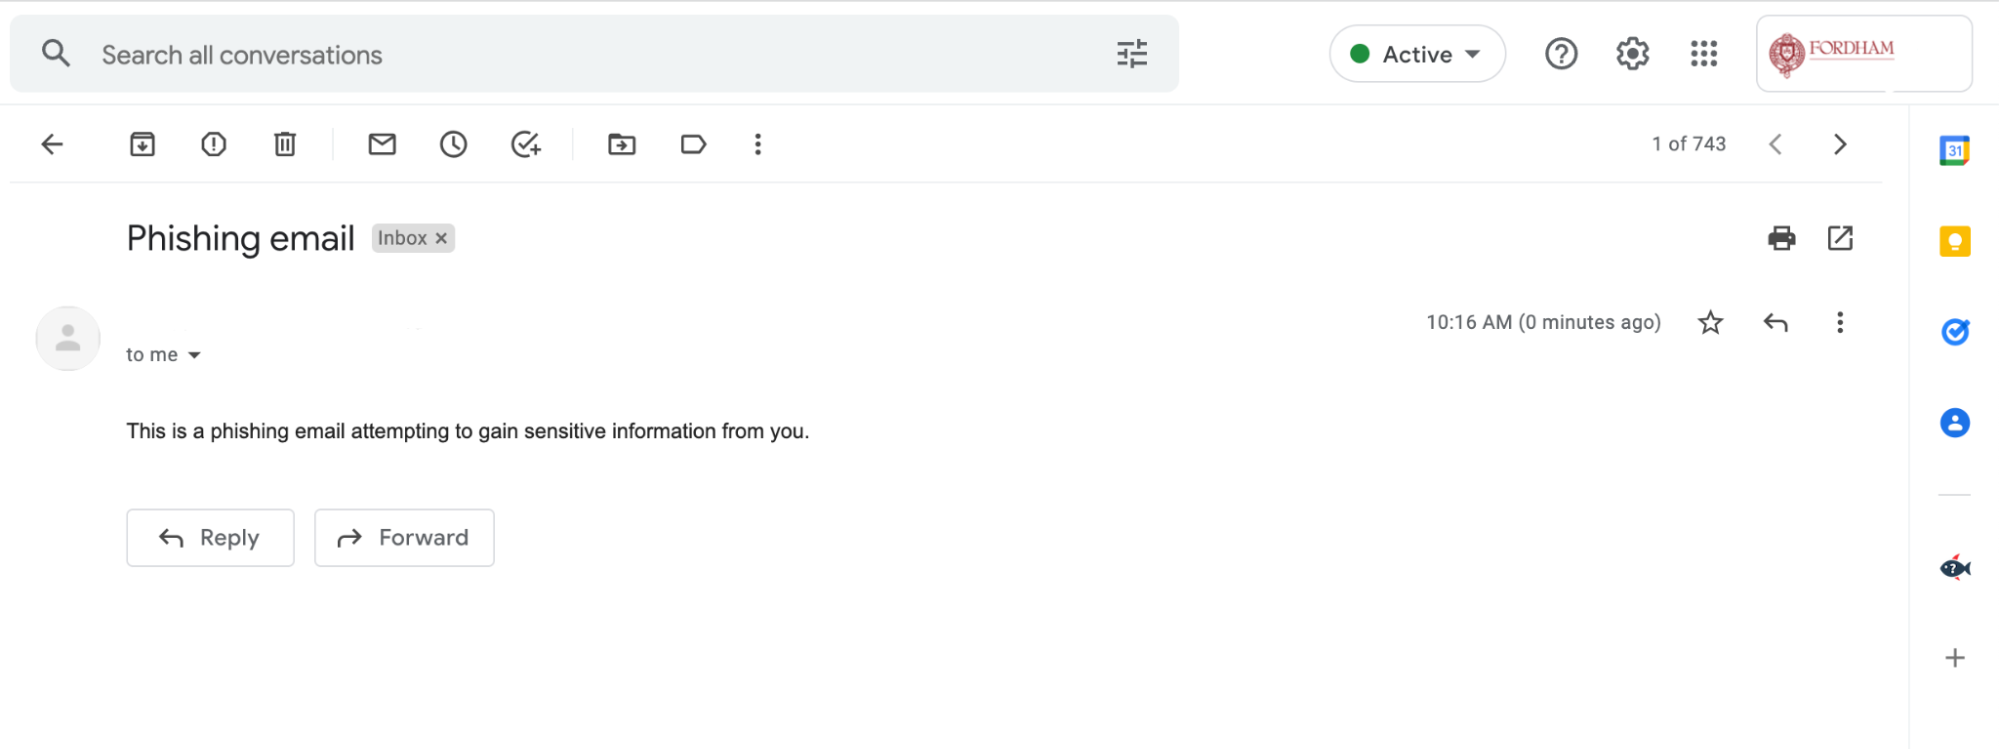1999x749 pixels.
Task: Click the phishing message body text
Action: pyautogui.click(x=467, y=431)
